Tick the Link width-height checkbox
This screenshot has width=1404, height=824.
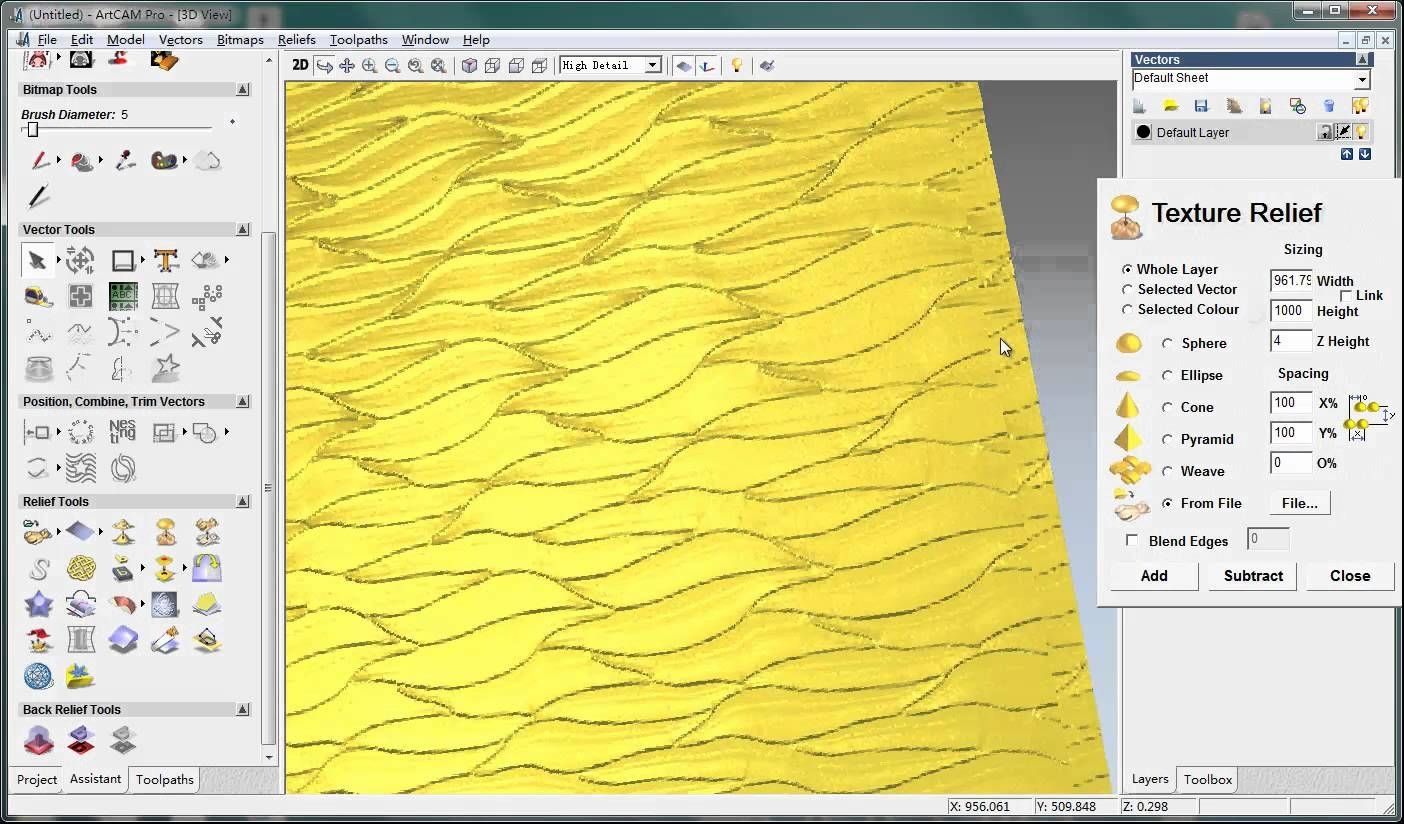pyautogui.click(x=1346, y=295)
